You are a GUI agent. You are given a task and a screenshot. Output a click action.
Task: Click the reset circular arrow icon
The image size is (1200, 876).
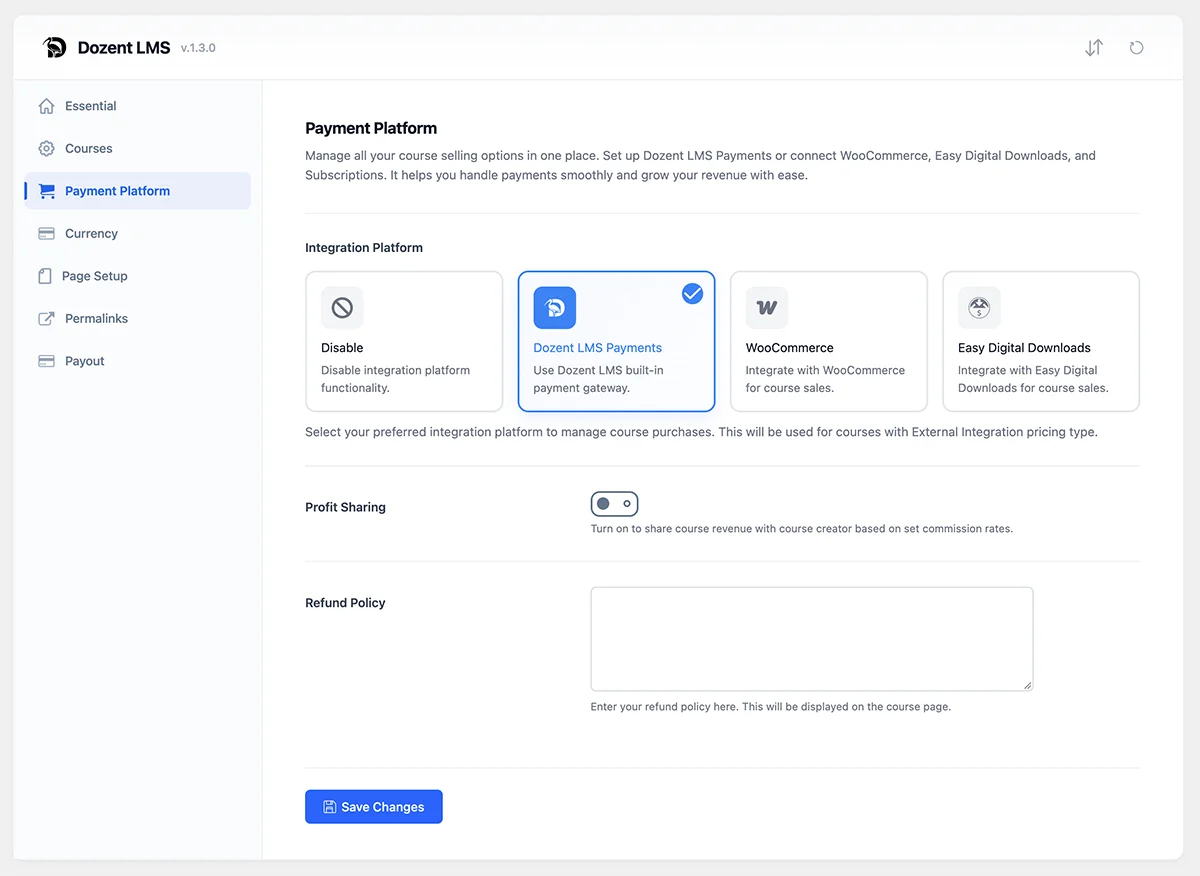point(1136,47)
